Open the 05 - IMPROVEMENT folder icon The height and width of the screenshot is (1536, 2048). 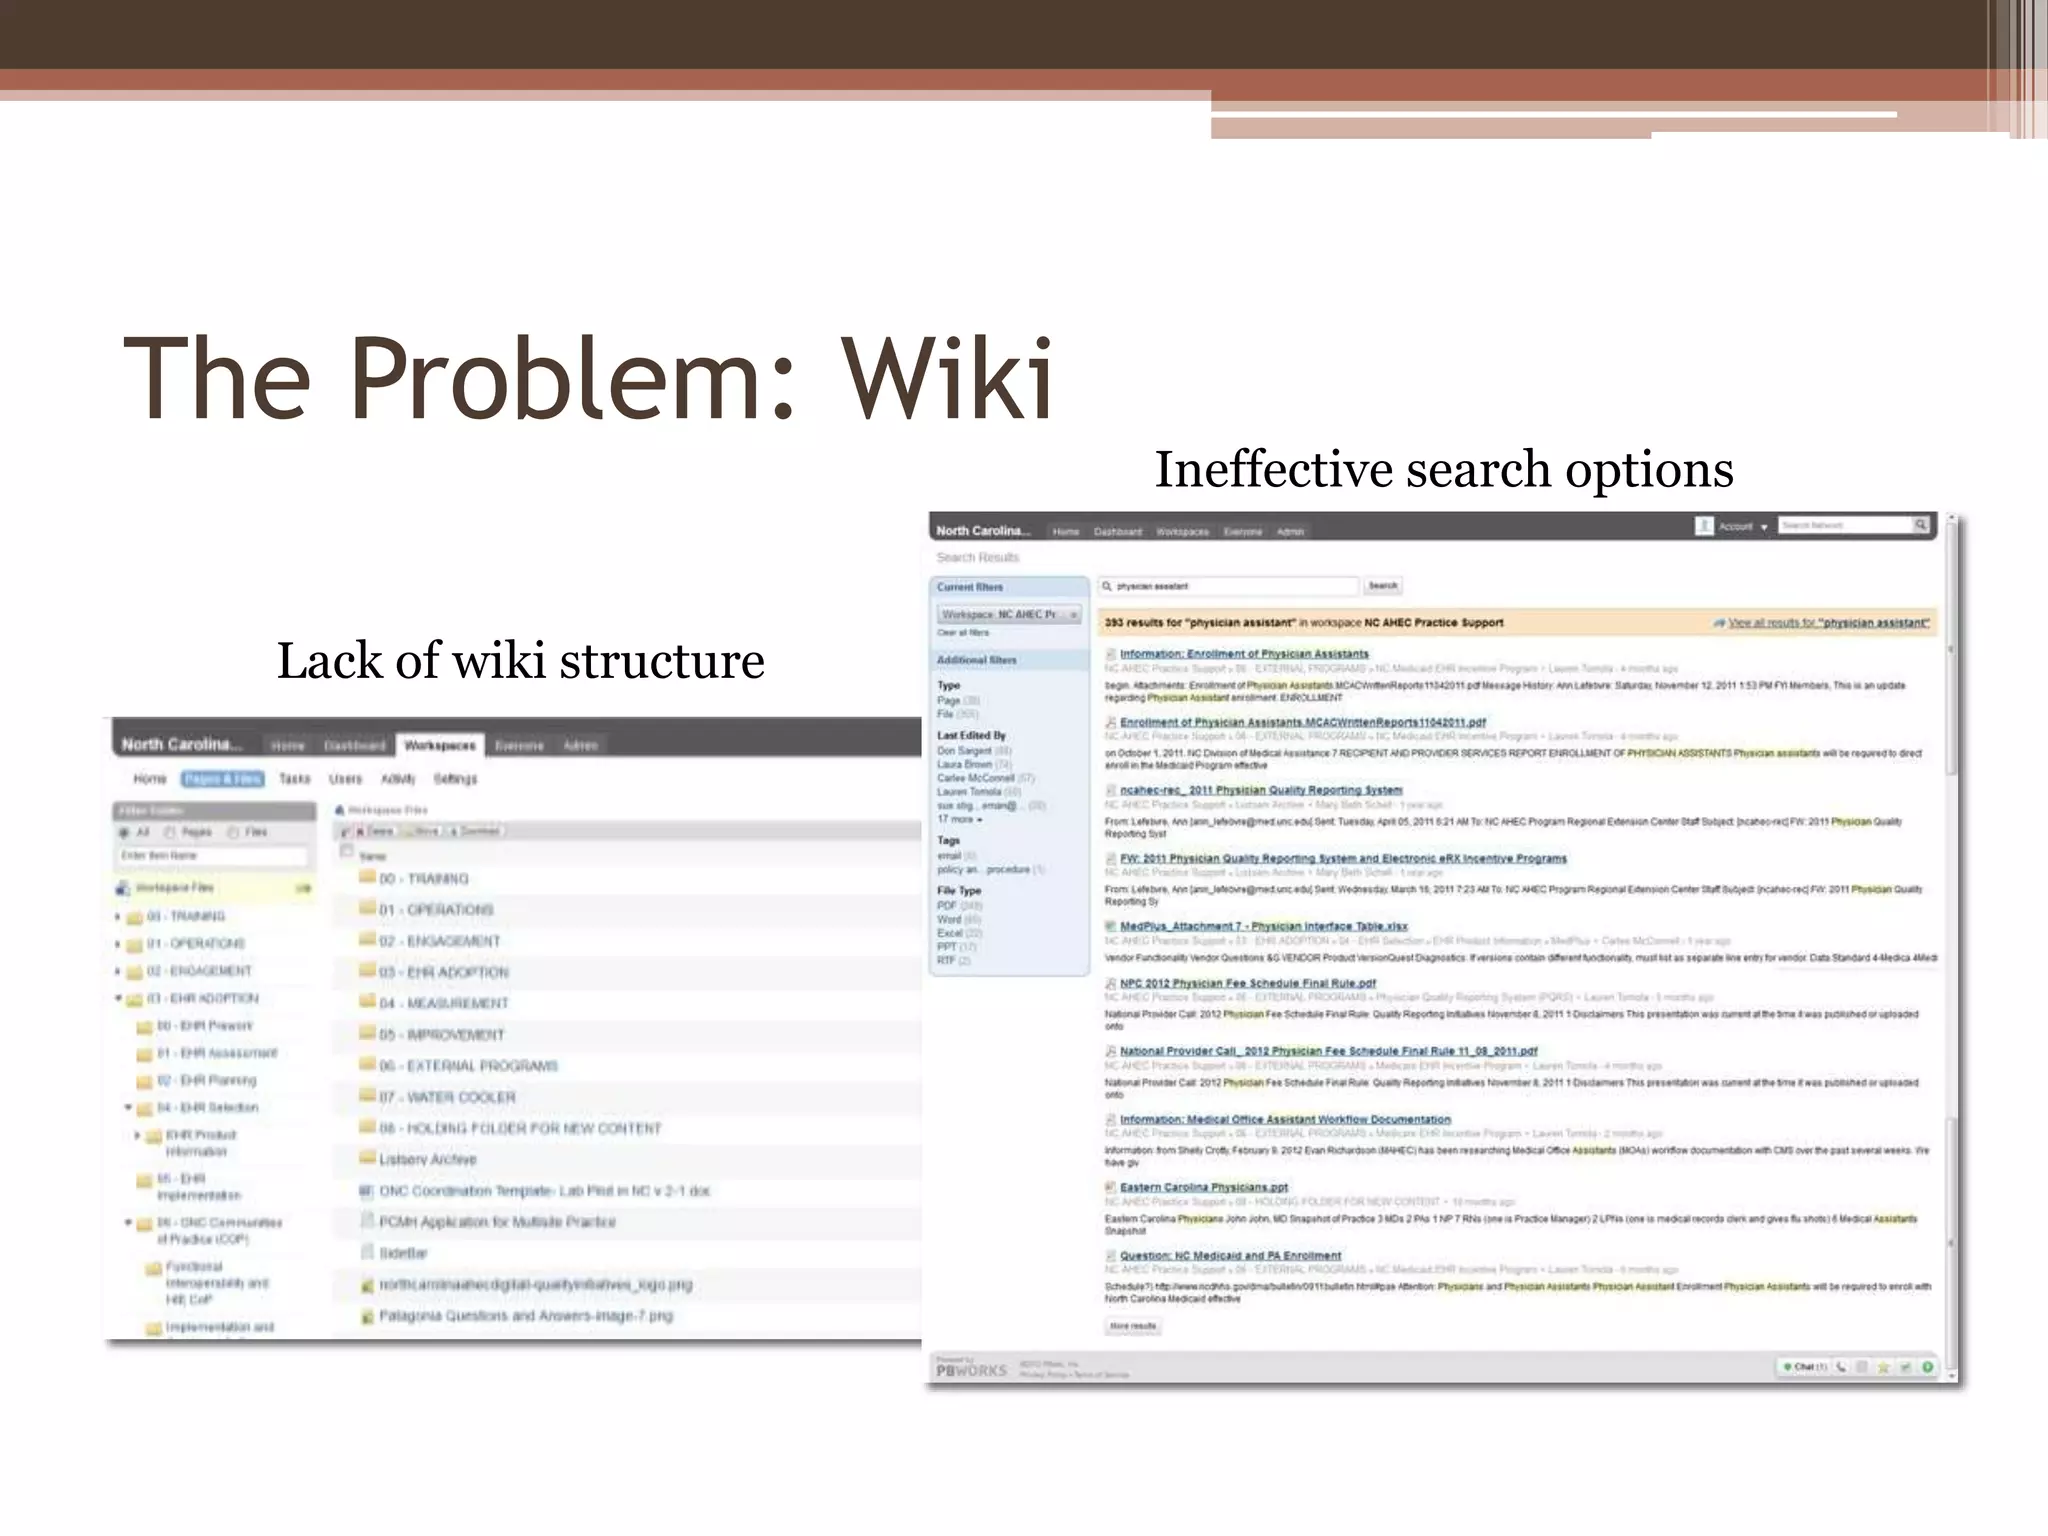pos(367,1034)
